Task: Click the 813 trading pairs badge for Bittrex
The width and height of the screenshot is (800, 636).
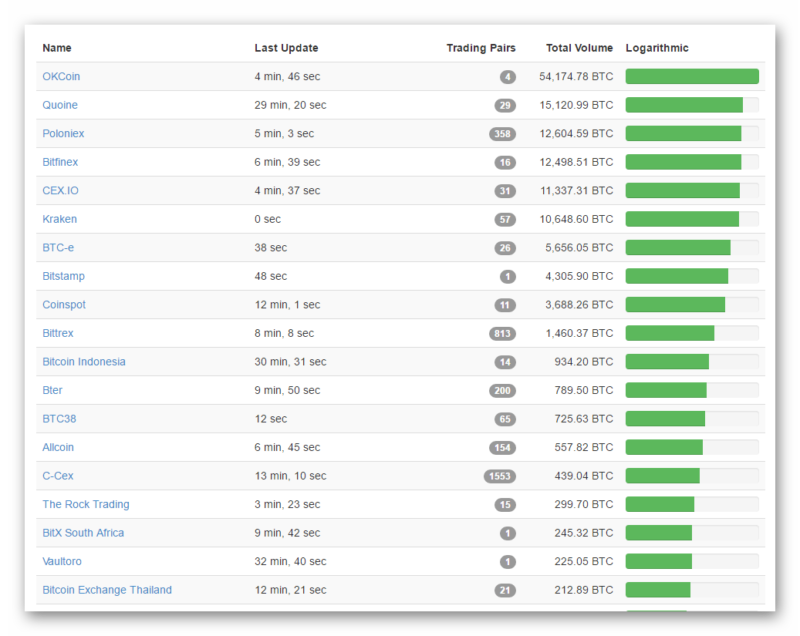Action: pos(502,334)
